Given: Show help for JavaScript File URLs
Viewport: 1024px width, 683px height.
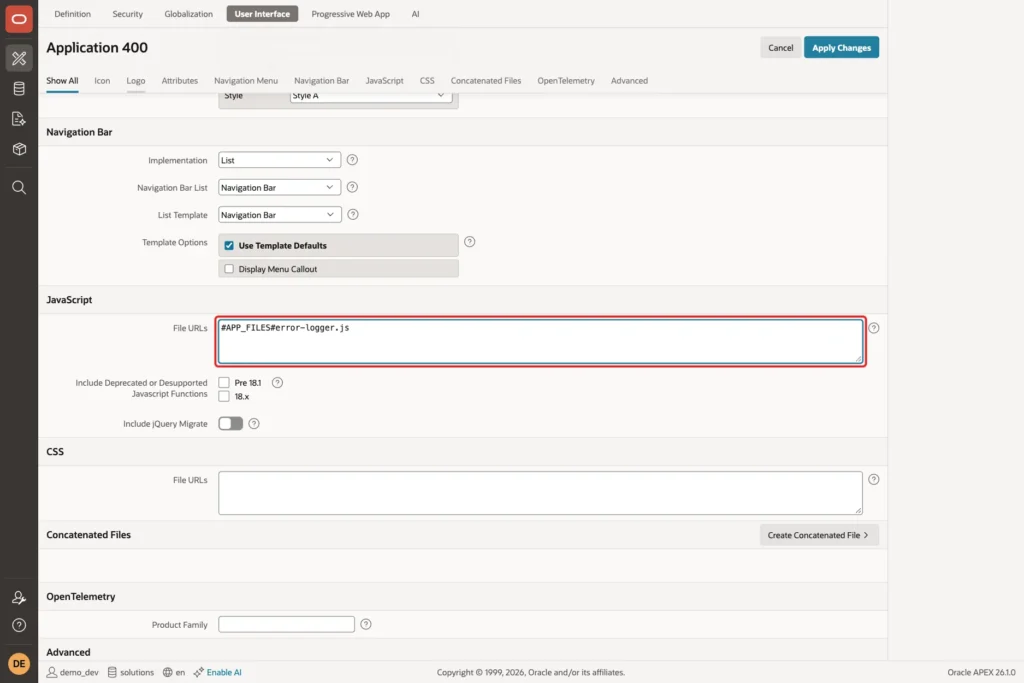Looking at the screenshot, I should pyautogui.click(x=874, y=328).
